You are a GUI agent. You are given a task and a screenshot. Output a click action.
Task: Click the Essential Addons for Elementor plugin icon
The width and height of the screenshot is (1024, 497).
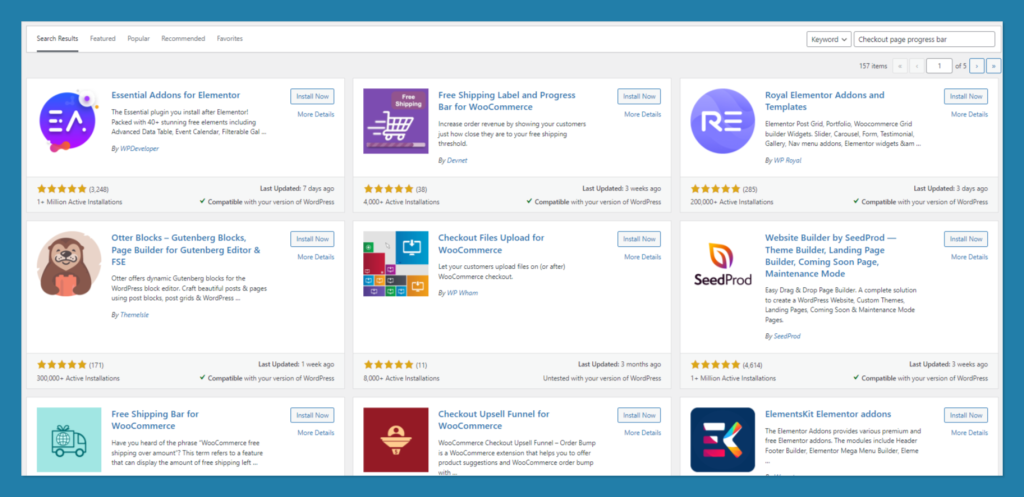69,121
